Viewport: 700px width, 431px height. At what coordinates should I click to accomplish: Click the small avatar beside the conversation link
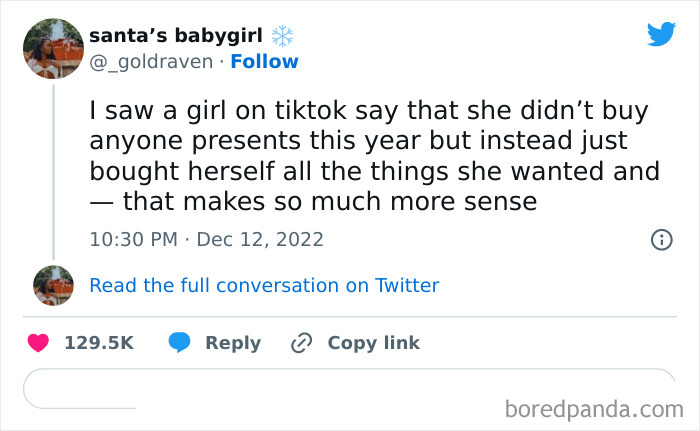click(53, 285)
